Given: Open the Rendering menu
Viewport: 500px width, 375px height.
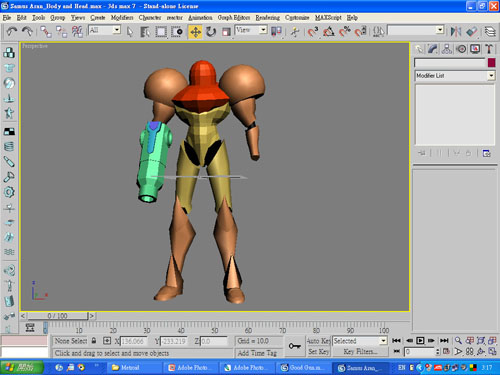Looking at the screenshot, I should tap(267, 17).
